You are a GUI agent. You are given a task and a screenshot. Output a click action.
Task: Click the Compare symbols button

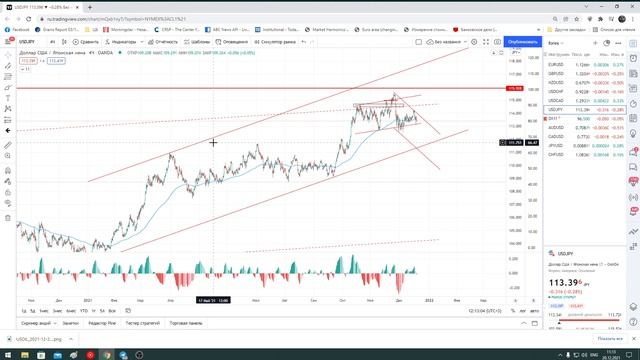86,42
